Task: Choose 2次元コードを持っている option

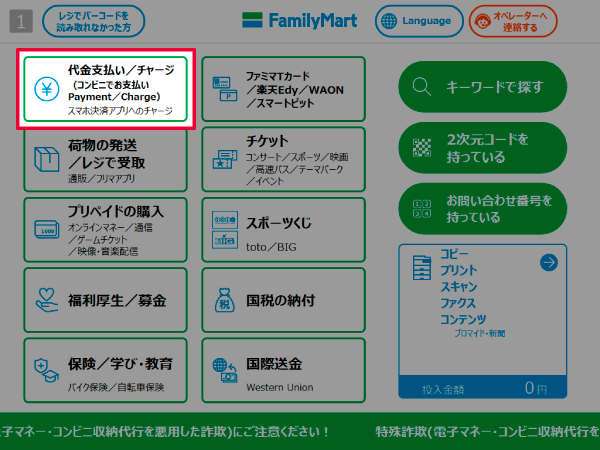Action: click(x=483, y=148)
